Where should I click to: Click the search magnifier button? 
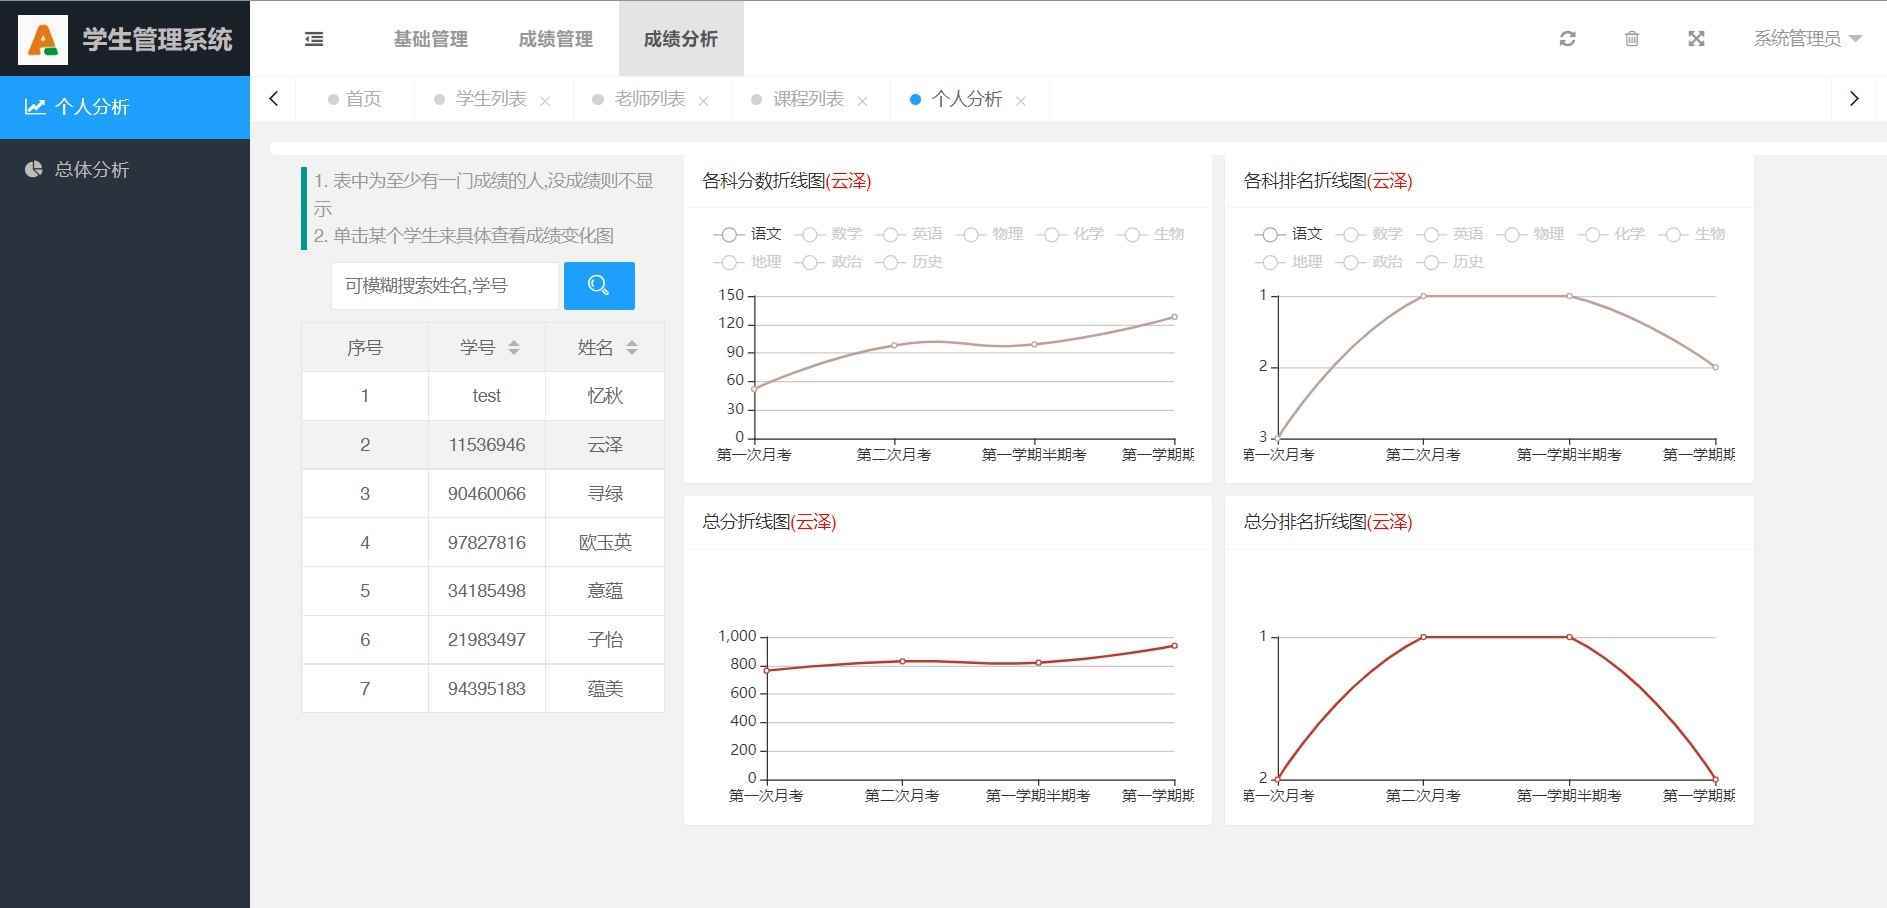599,286
